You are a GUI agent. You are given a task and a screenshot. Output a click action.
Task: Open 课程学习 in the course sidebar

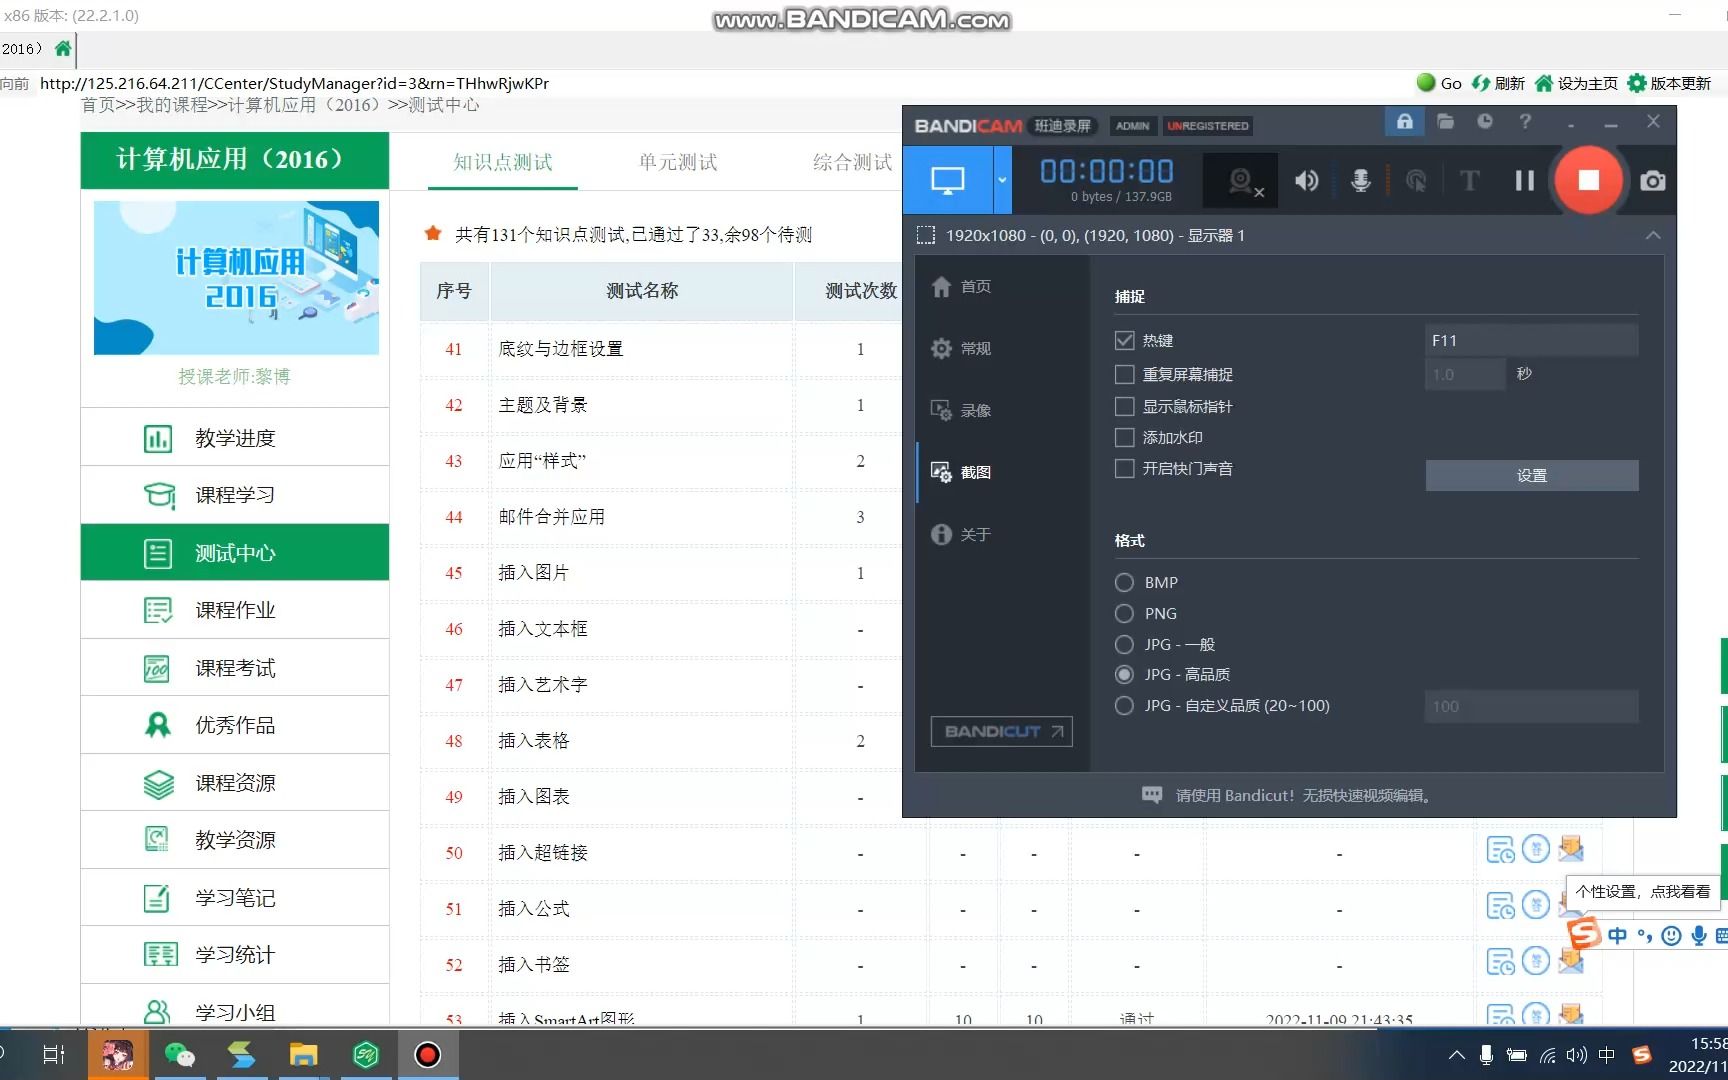tap(235, 495)
